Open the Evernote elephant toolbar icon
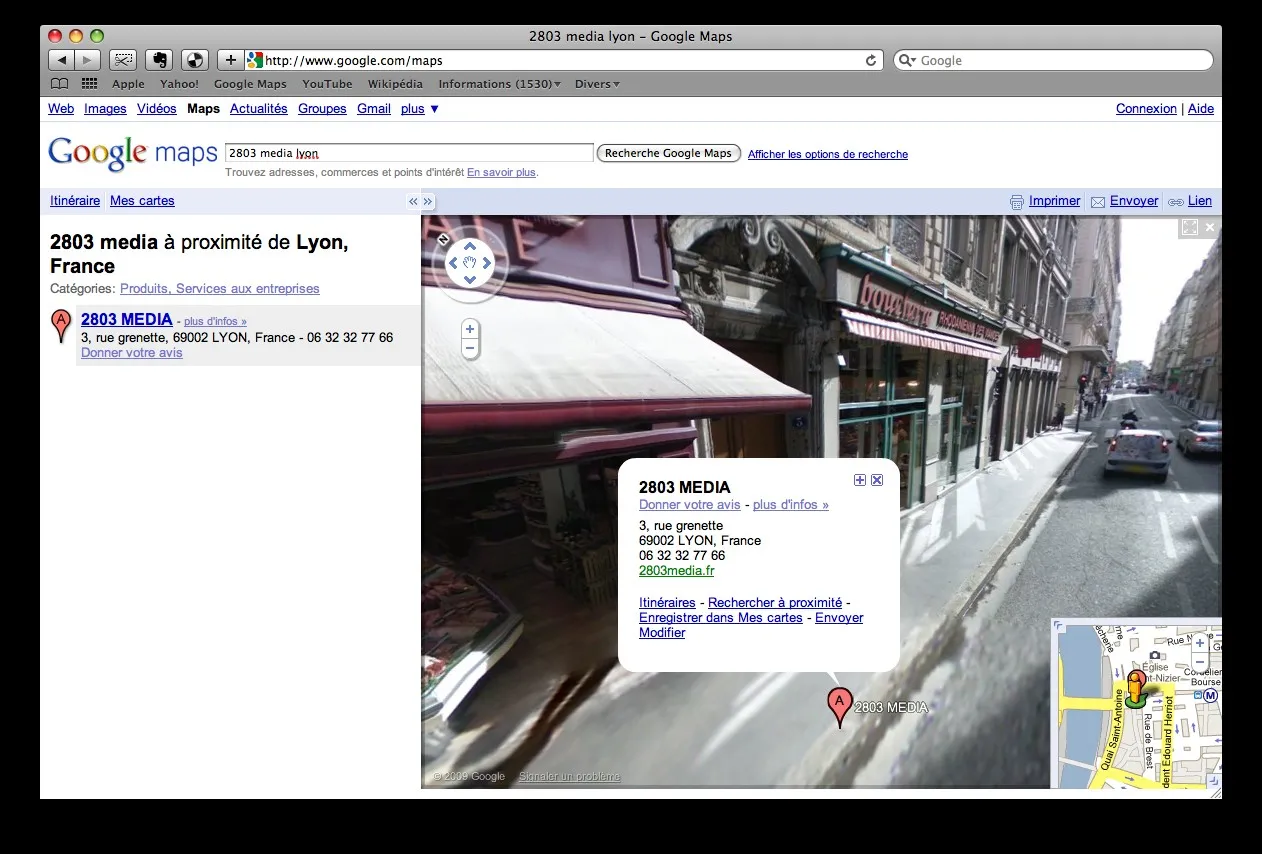The width and height of the screenshot is (1262, 854). [x=160, y=60]
